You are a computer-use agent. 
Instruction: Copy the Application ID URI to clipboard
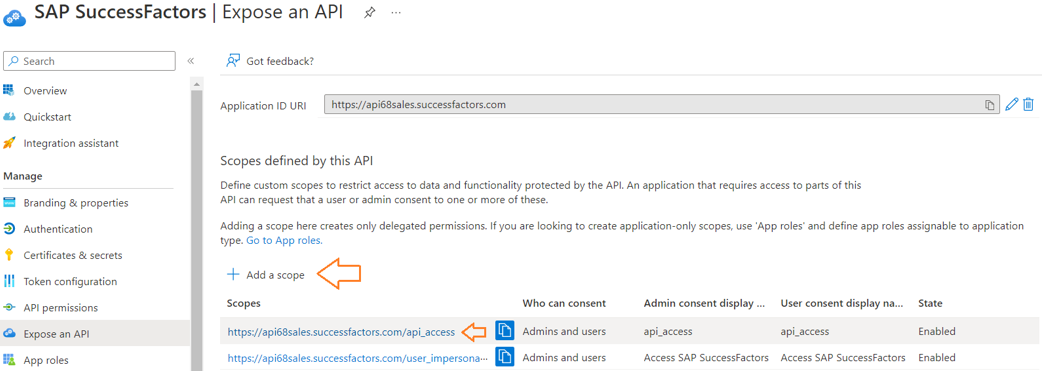pyautogui.click(x=990, y=105)
